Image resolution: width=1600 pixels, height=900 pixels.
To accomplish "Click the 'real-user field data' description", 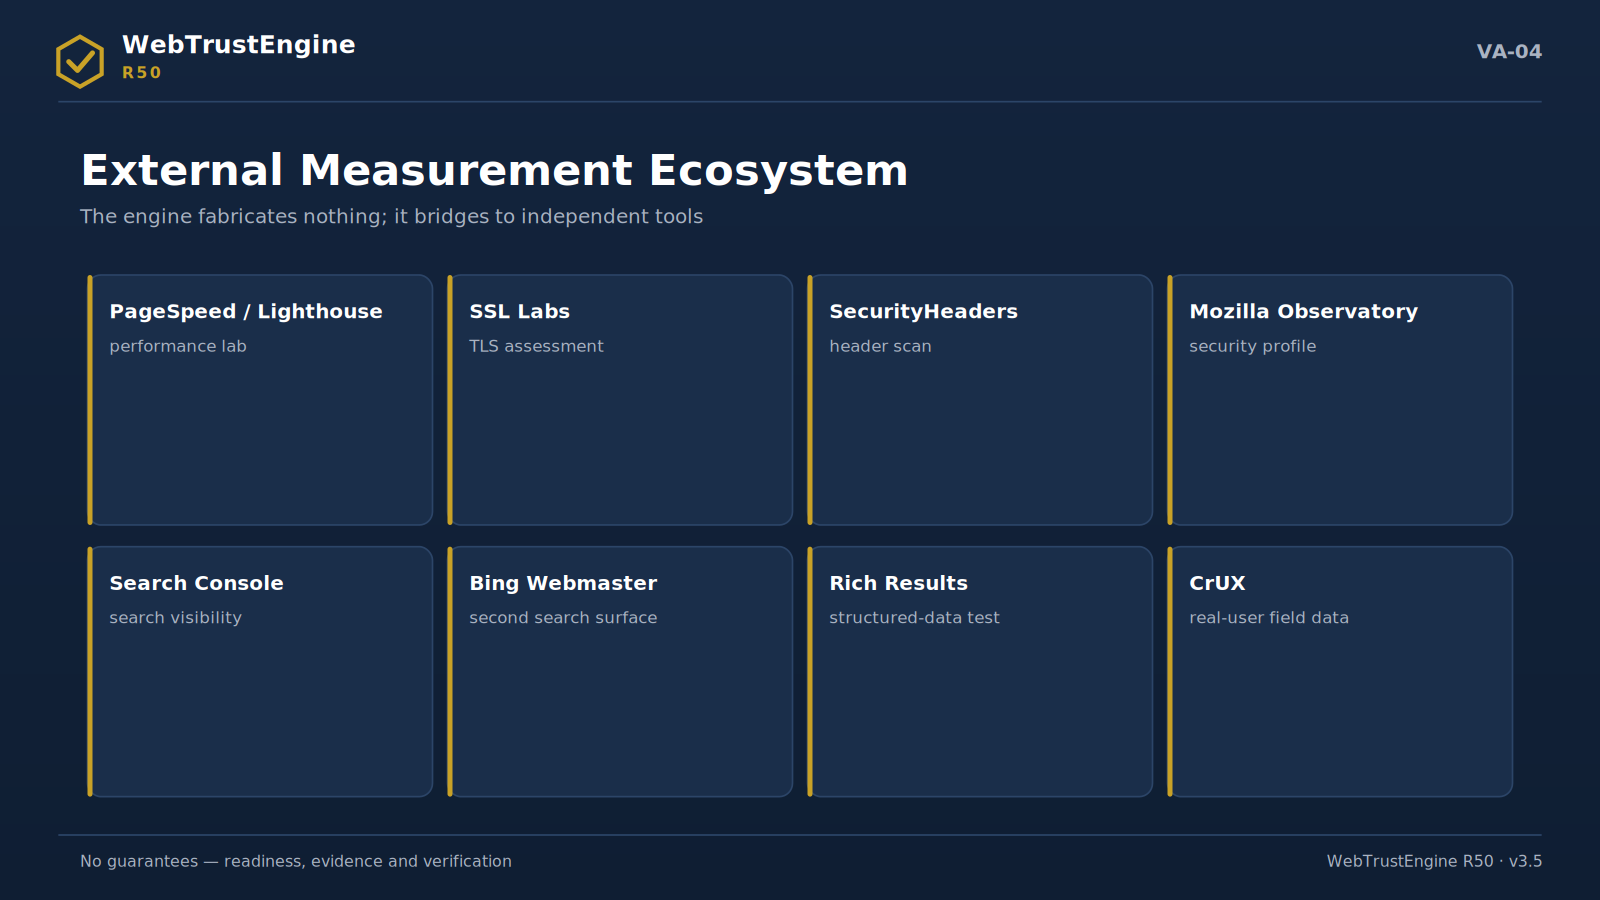I will (1268, 618).
